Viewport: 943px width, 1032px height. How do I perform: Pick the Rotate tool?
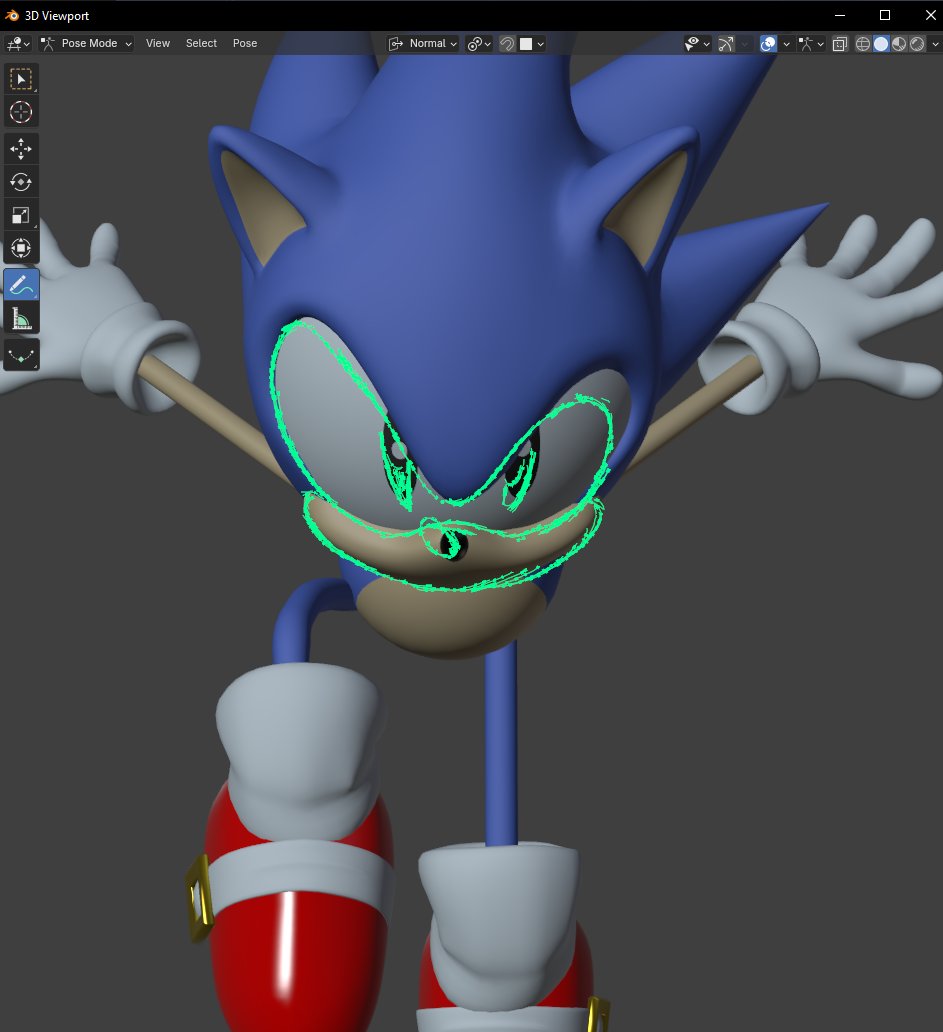21,182
